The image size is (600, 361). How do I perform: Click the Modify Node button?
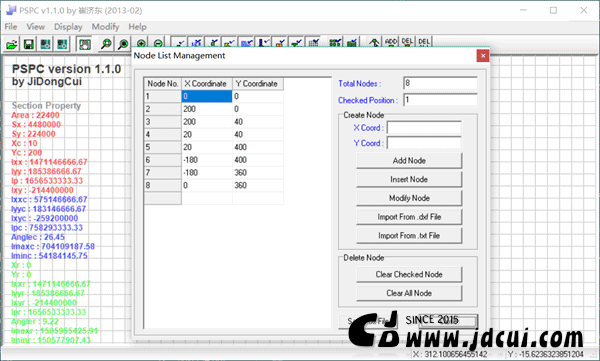point(409,198)
